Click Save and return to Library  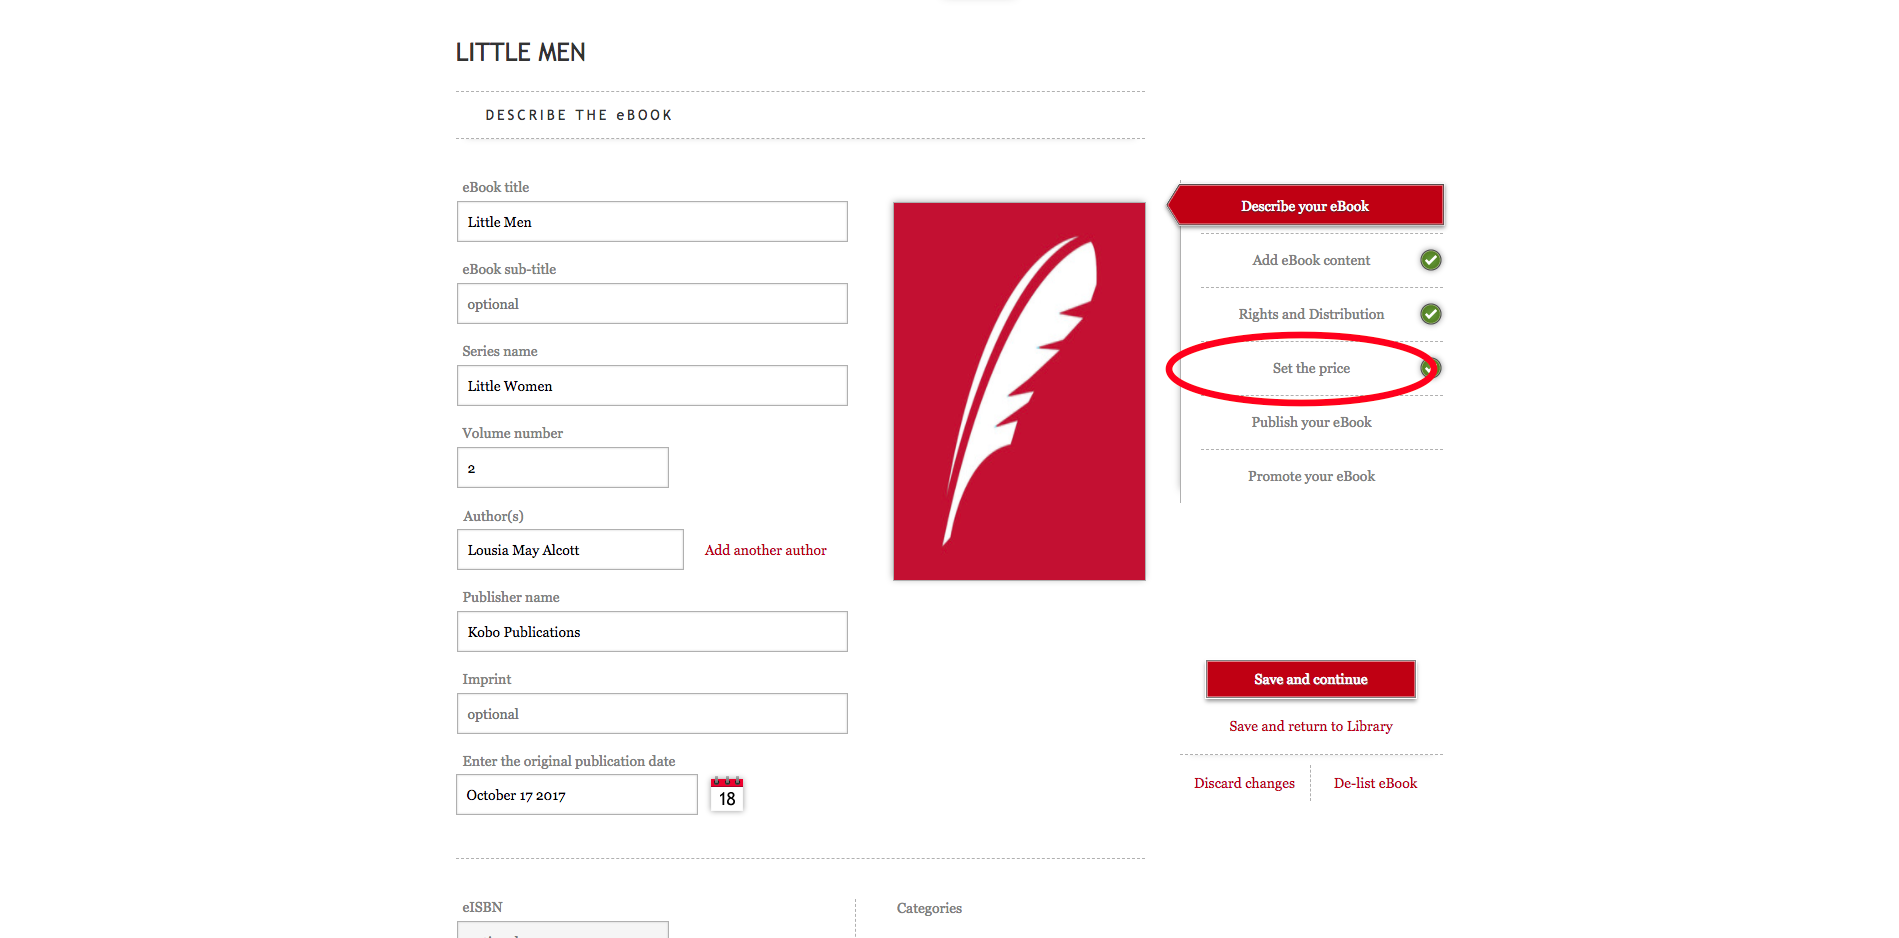pos(1310,726)
